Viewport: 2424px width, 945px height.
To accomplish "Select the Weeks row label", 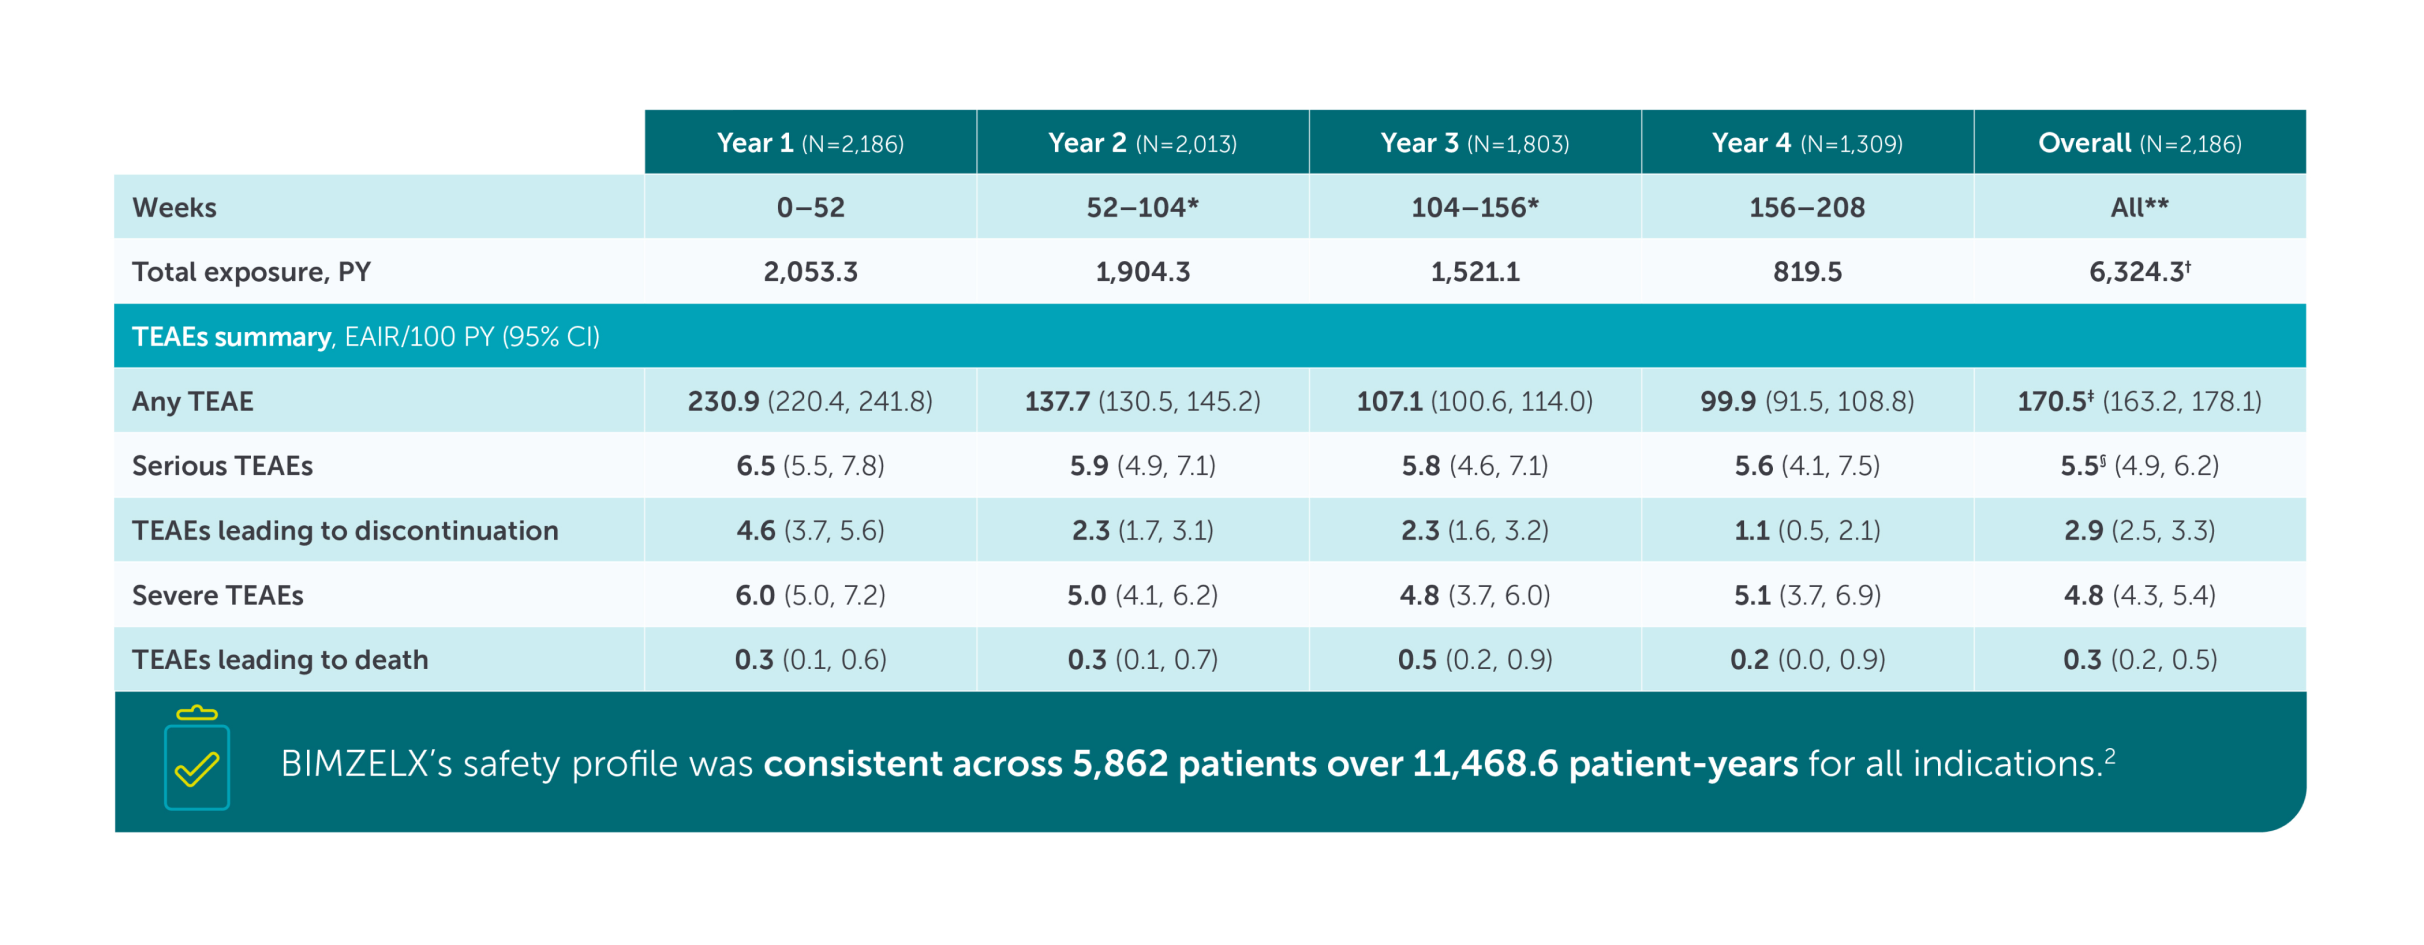I will point(175,208).
